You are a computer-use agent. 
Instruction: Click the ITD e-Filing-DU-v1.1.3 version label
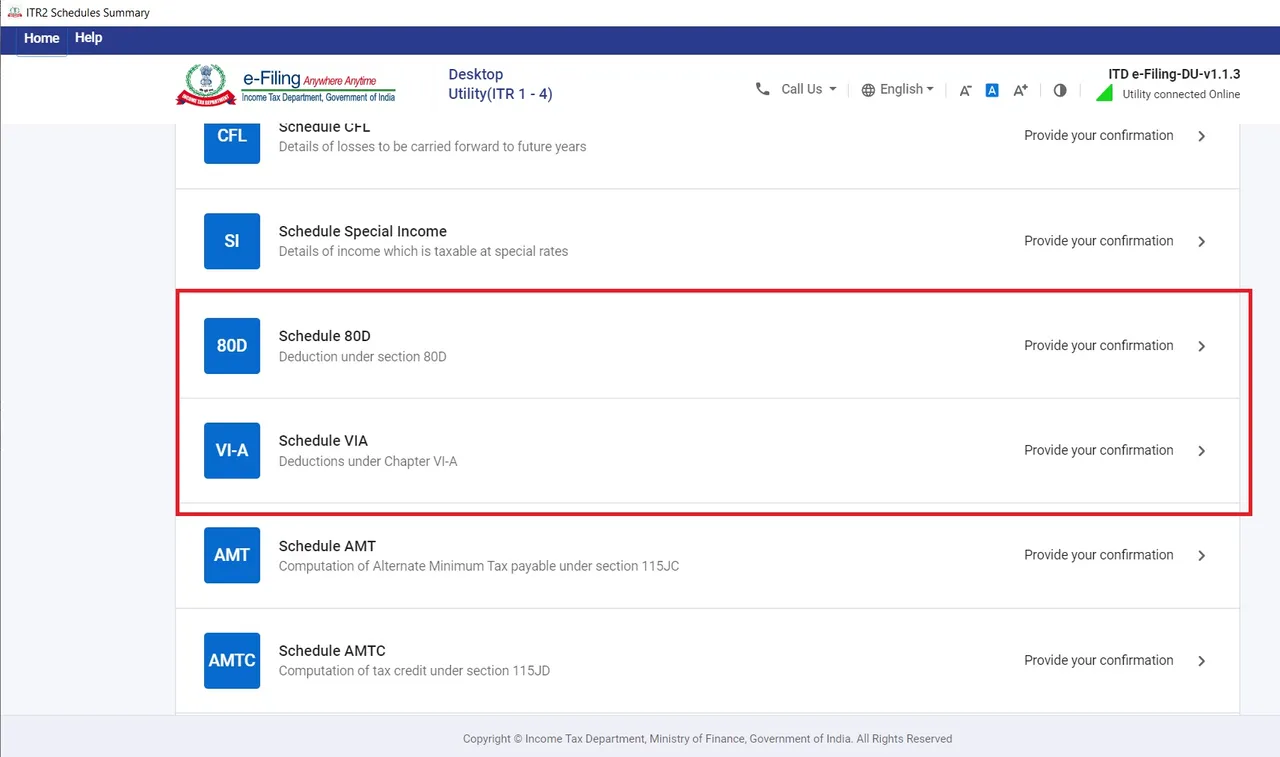(1174, 74)
